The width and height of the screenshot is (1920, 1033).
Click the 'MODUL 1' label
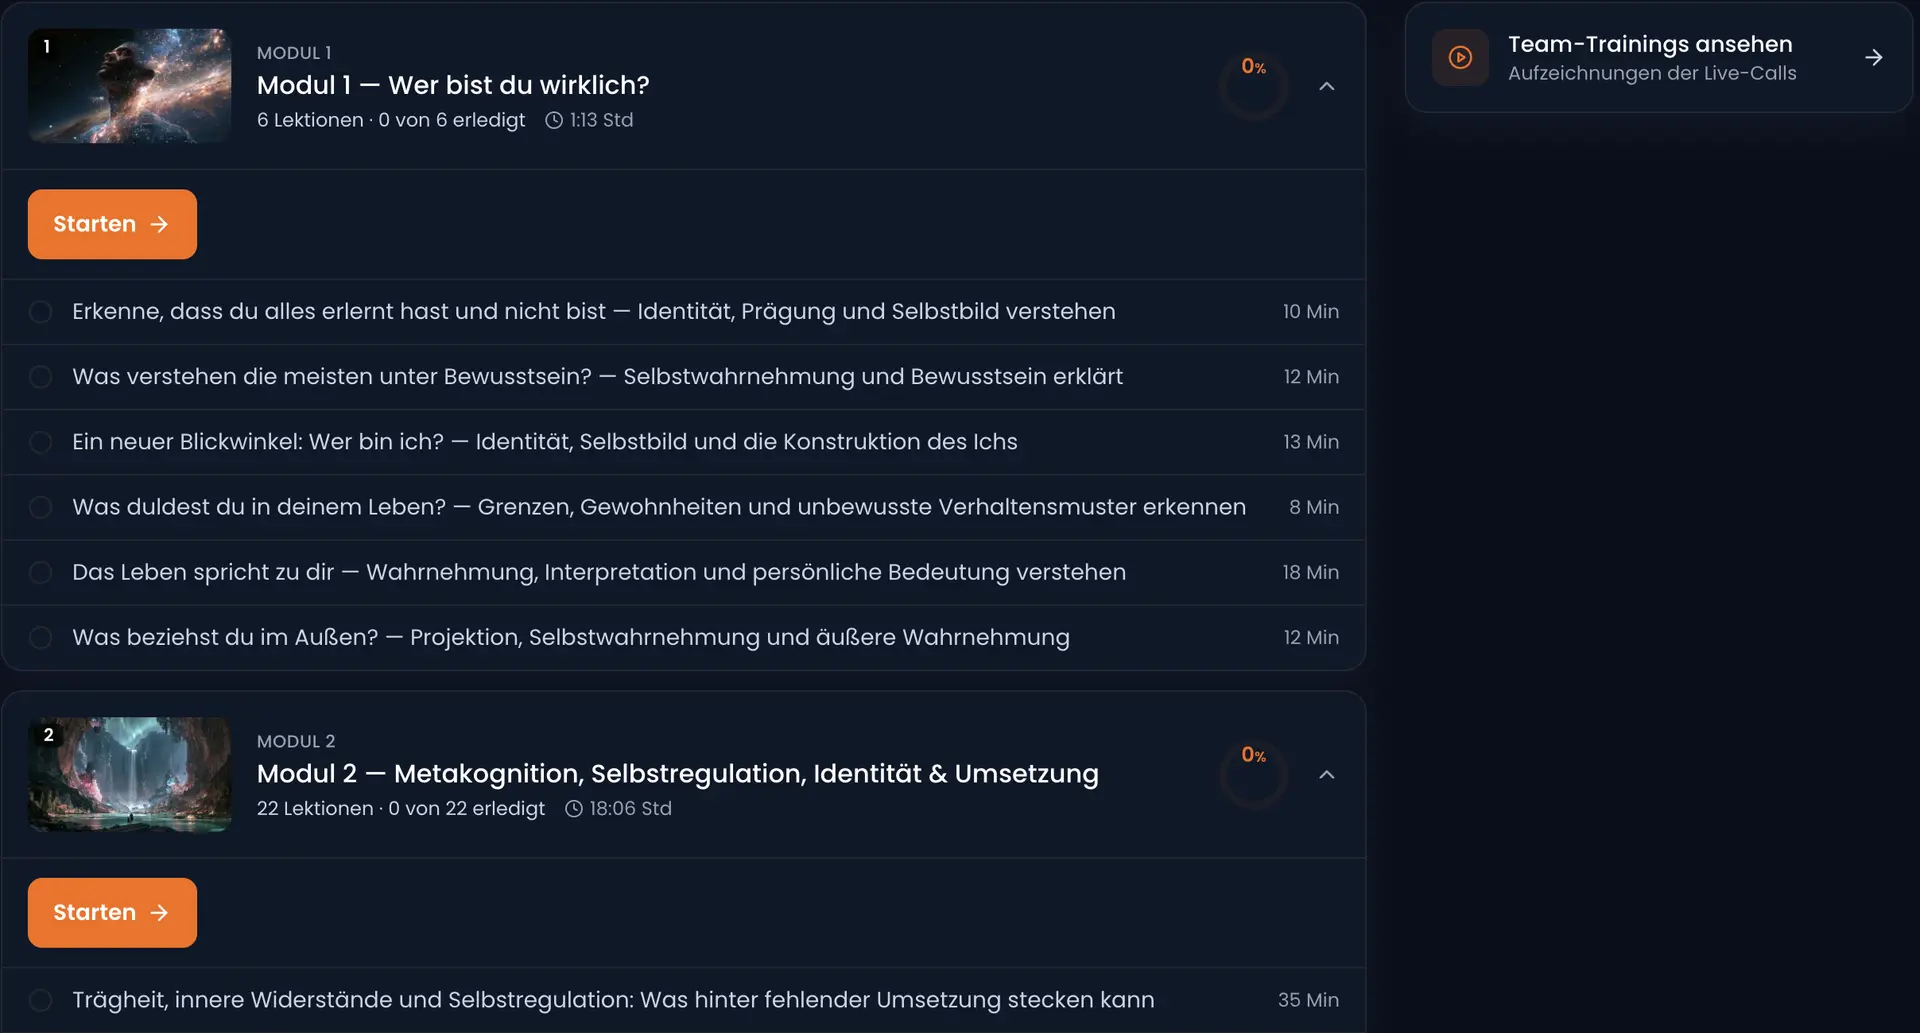pos(294,53)
